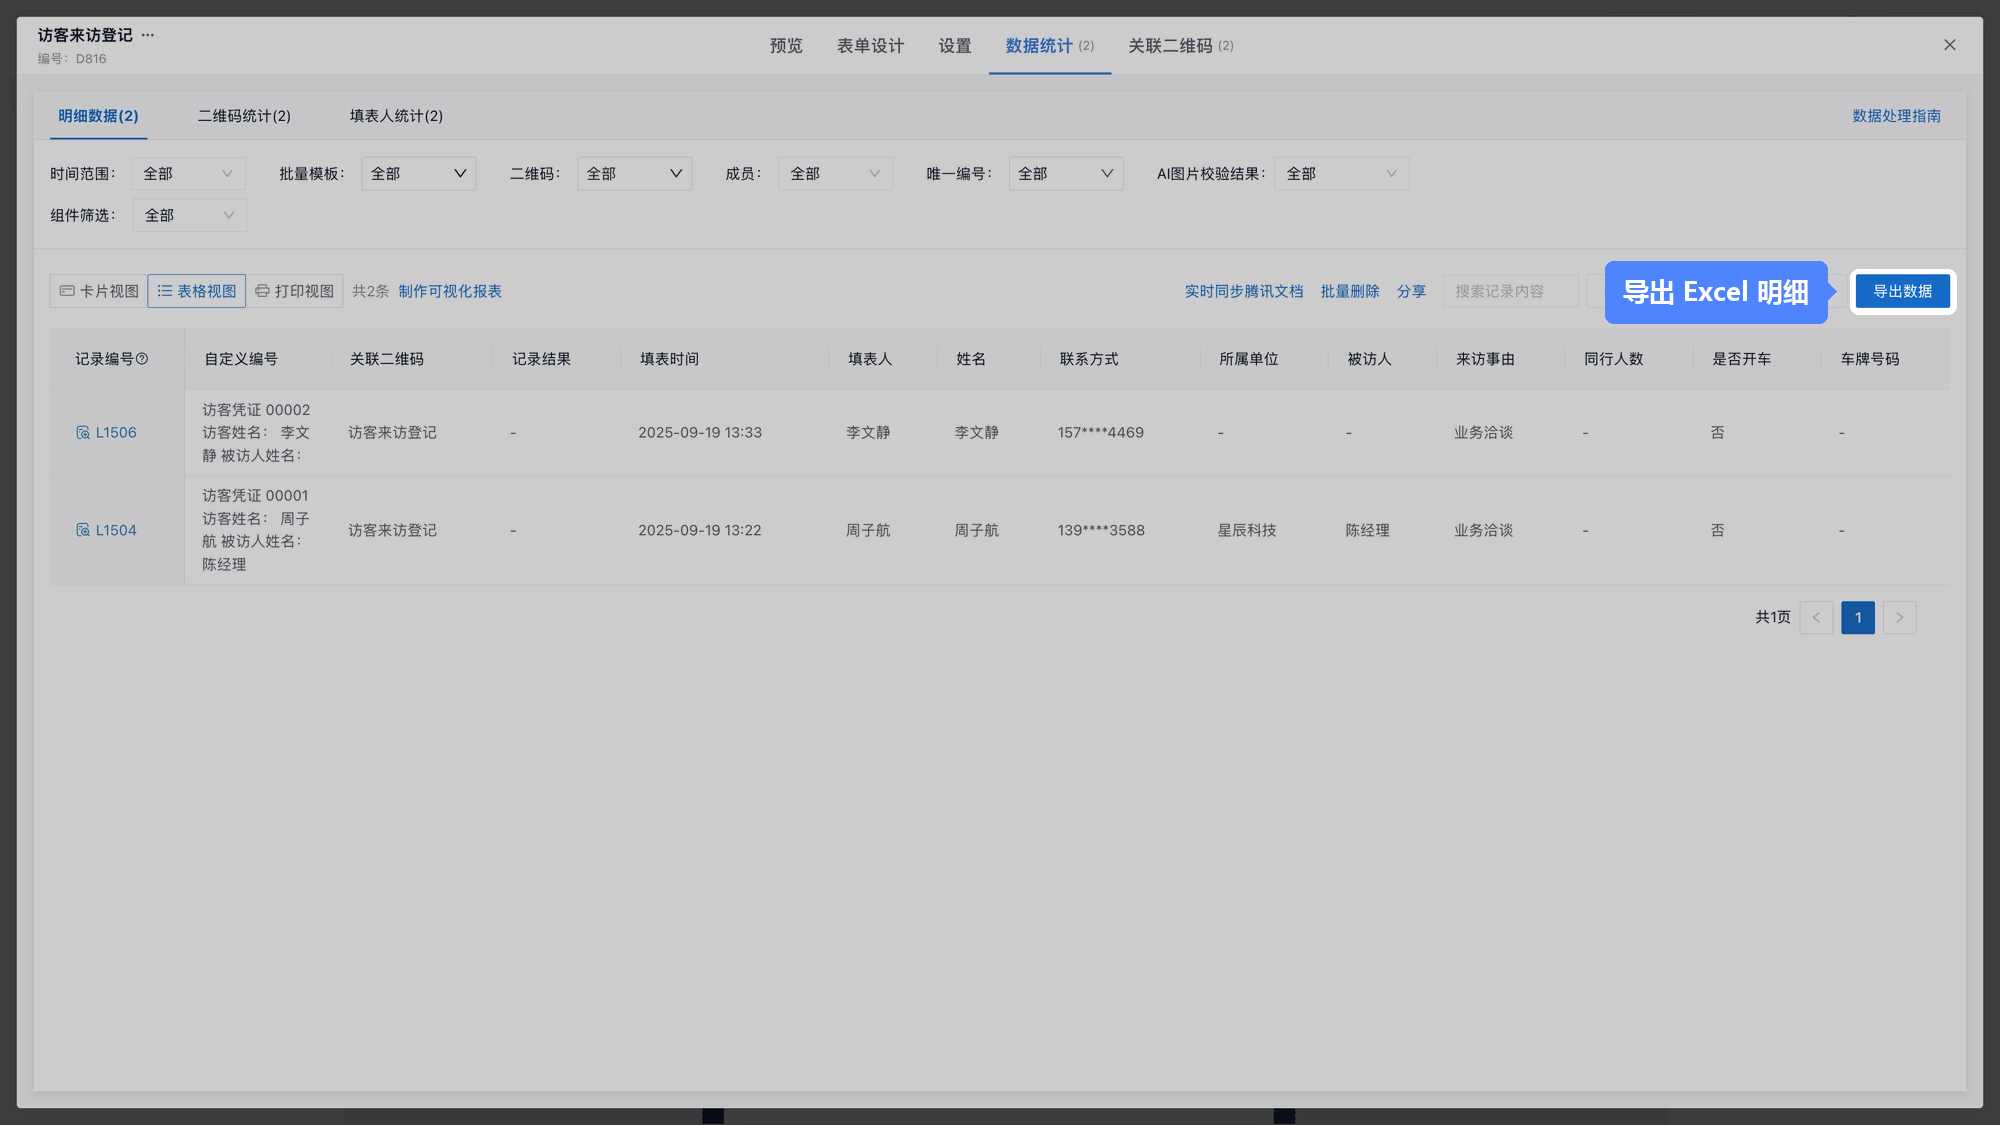The width and height of the screenshot is (2000, 1125).
Task: Click the 分享 link
Action: point(1411,291)
